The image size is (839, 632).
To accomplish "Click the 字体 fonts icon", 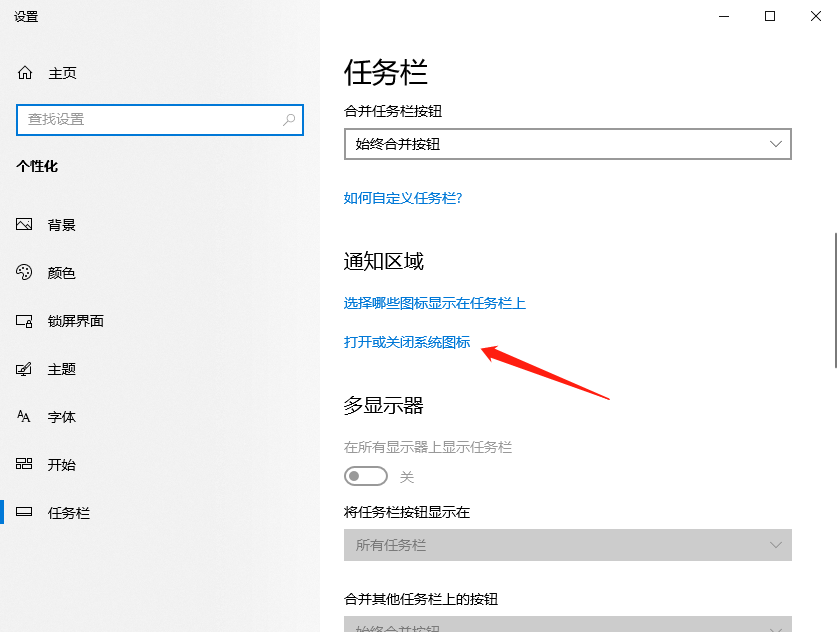I will click(24, 416).
